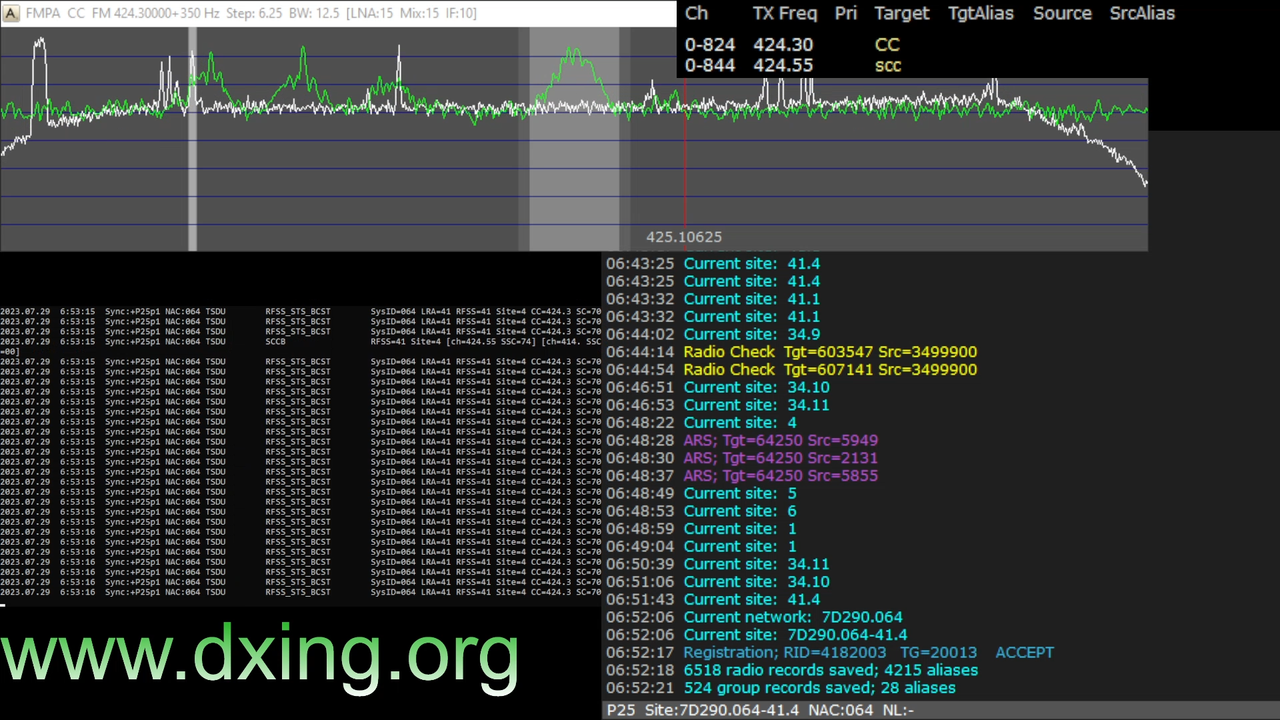1280x720 pixels.
Task: Click ARS entry with Src=5949
Action: coord(742,440)
